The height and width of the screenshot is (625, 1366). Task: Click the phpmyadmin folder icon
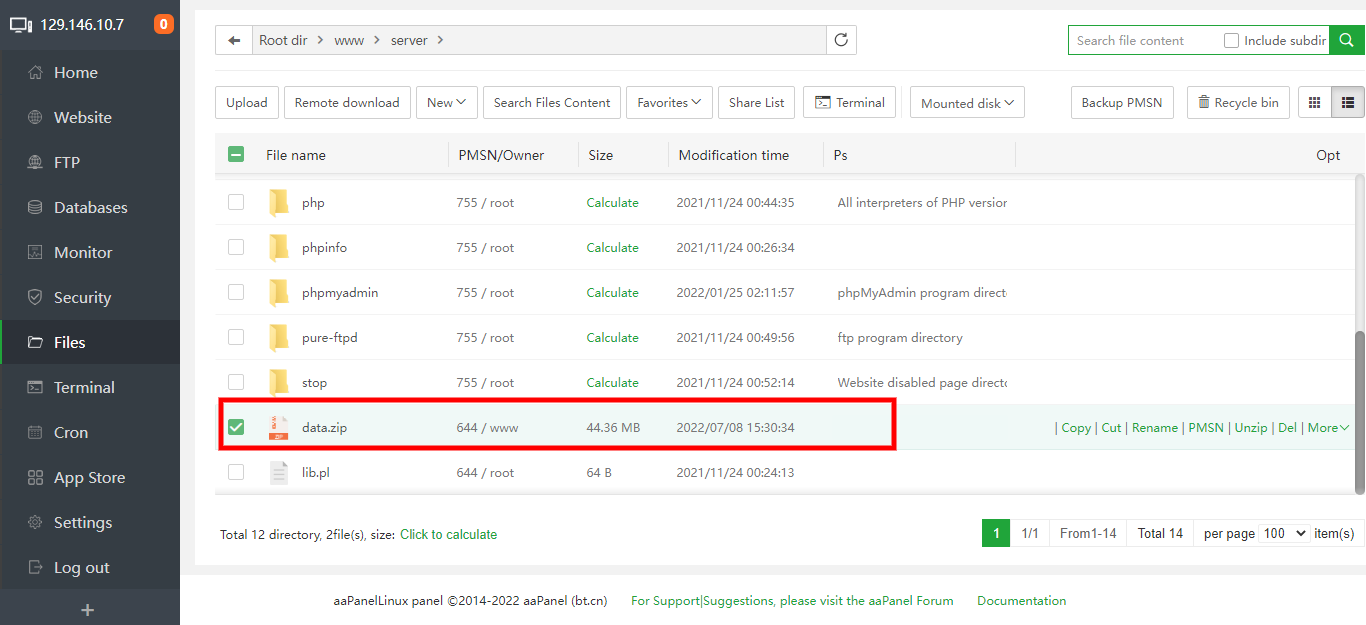(279, 292)
